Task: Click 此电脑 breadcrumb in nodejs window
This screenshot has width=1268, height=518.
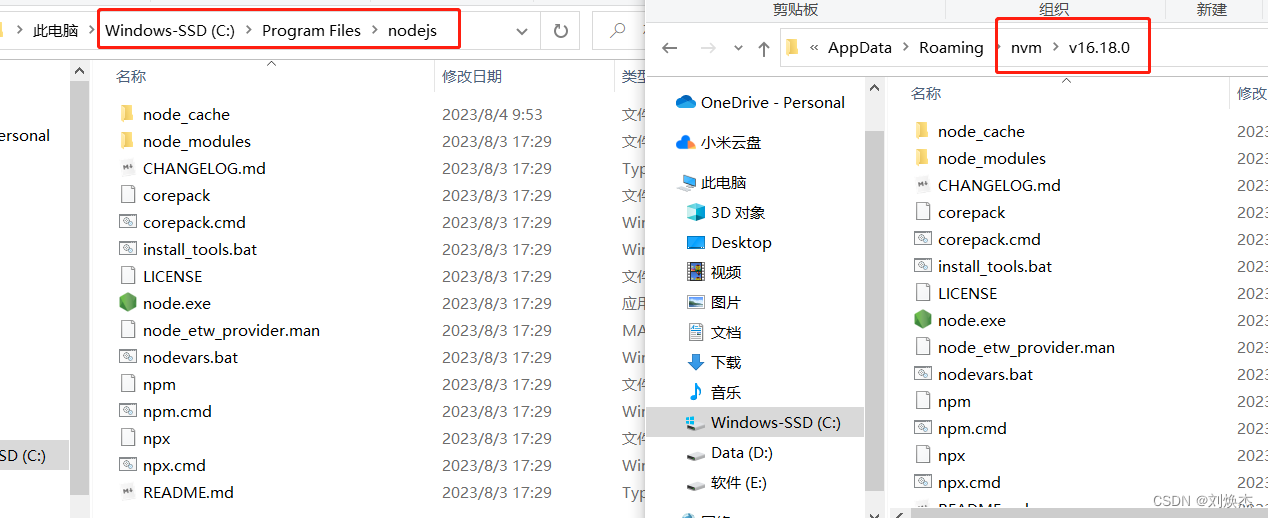Action: click(x=55, y=31)
